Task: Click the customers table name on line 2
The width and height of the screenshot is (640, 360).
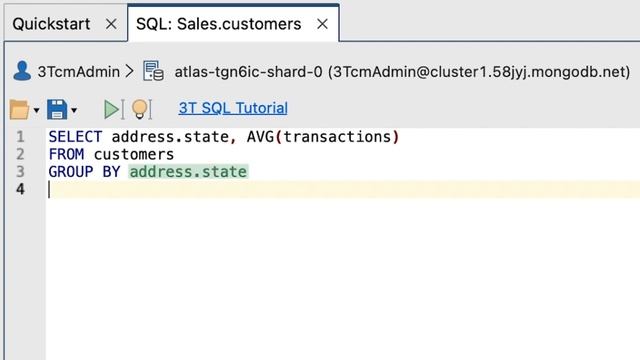Action: pyautogui.click(x=134, y=154)
